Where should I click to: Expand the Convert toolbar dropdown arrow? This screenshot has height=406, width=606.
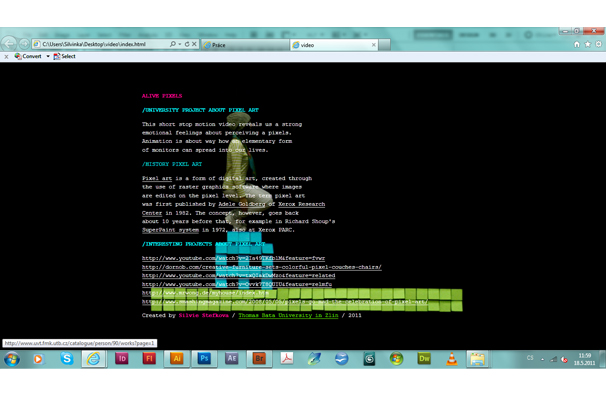(x=47, y=57)
